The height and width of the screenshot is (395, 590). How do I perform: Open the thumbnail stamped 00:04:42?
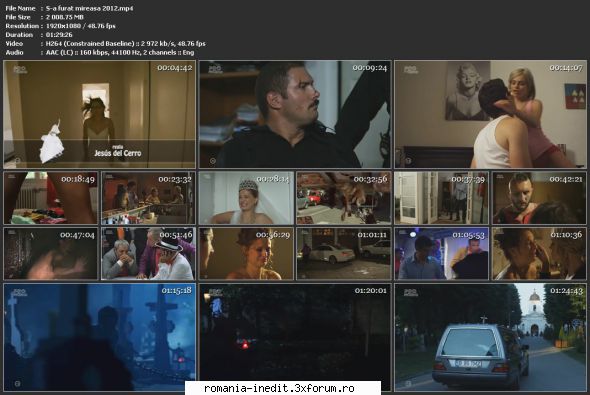[100, 114]
